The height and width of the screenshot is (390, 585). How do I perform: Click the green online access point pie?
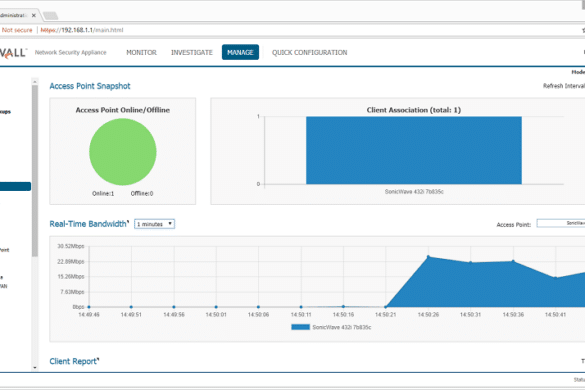click(123, 152)
